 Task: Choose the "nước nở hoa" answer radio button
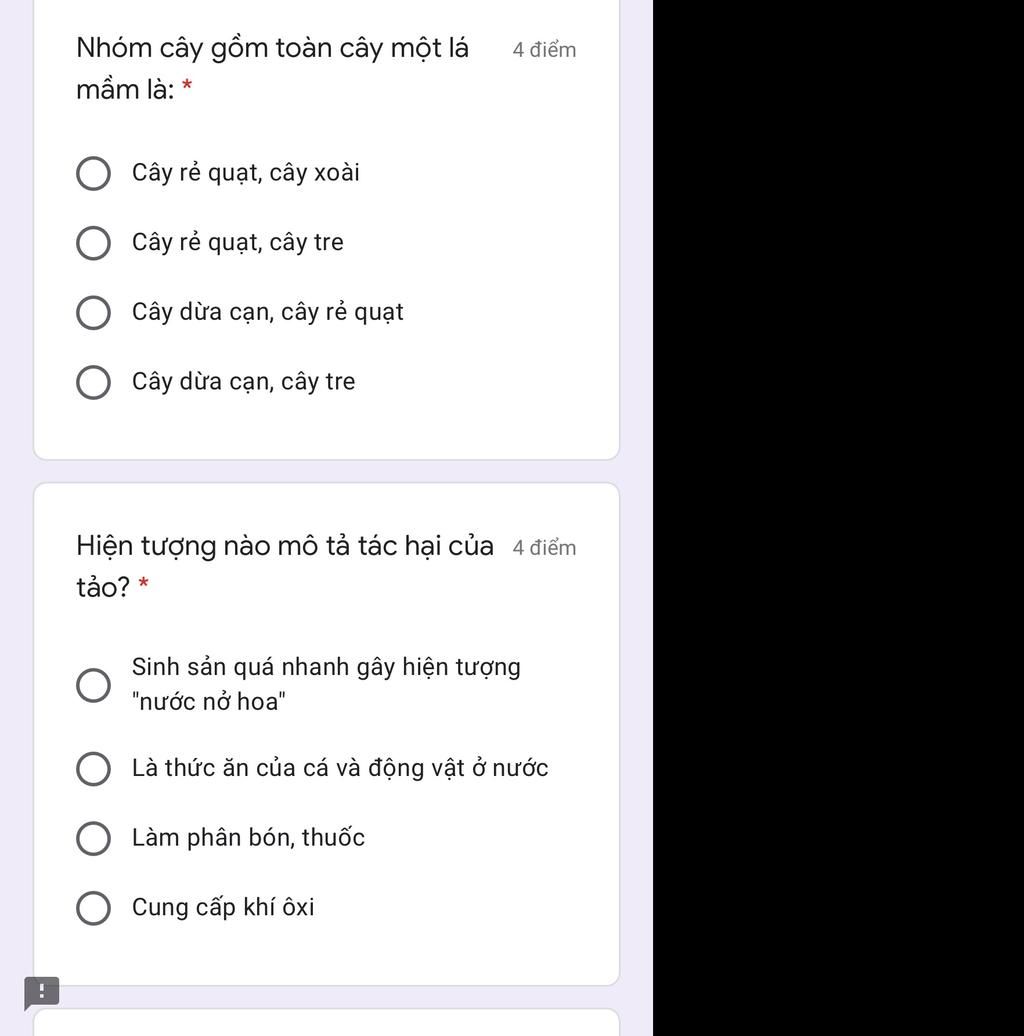tap(94, 685)
